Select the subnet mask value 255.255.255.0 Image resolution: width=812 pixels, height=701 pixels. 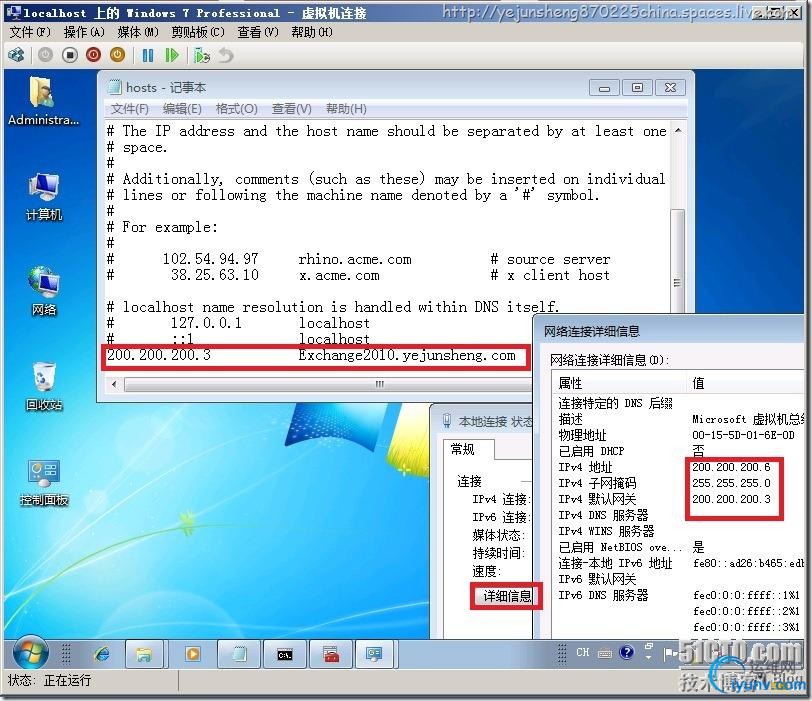click(731, 483)
